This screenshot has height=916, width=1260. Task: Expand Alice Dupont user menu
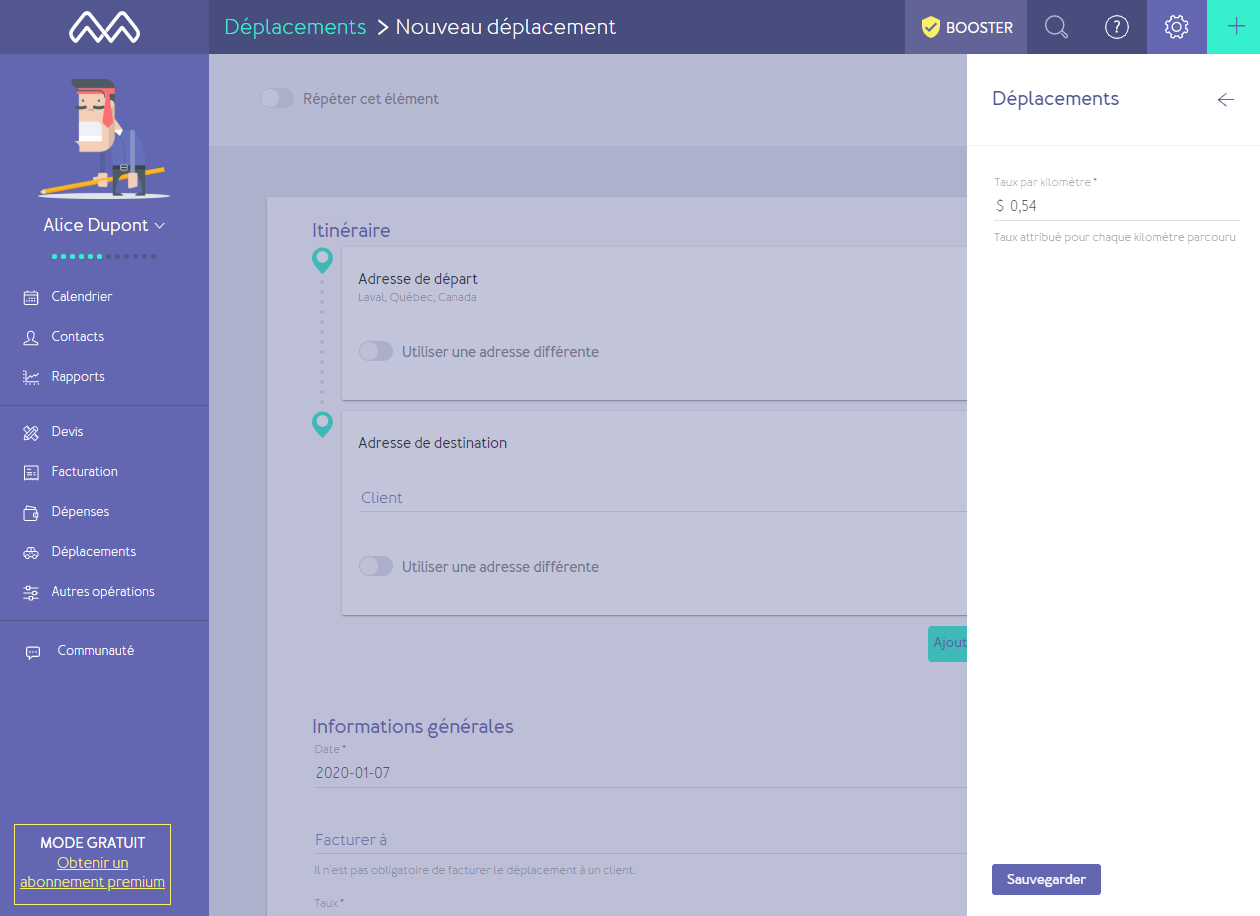(104, 225)
